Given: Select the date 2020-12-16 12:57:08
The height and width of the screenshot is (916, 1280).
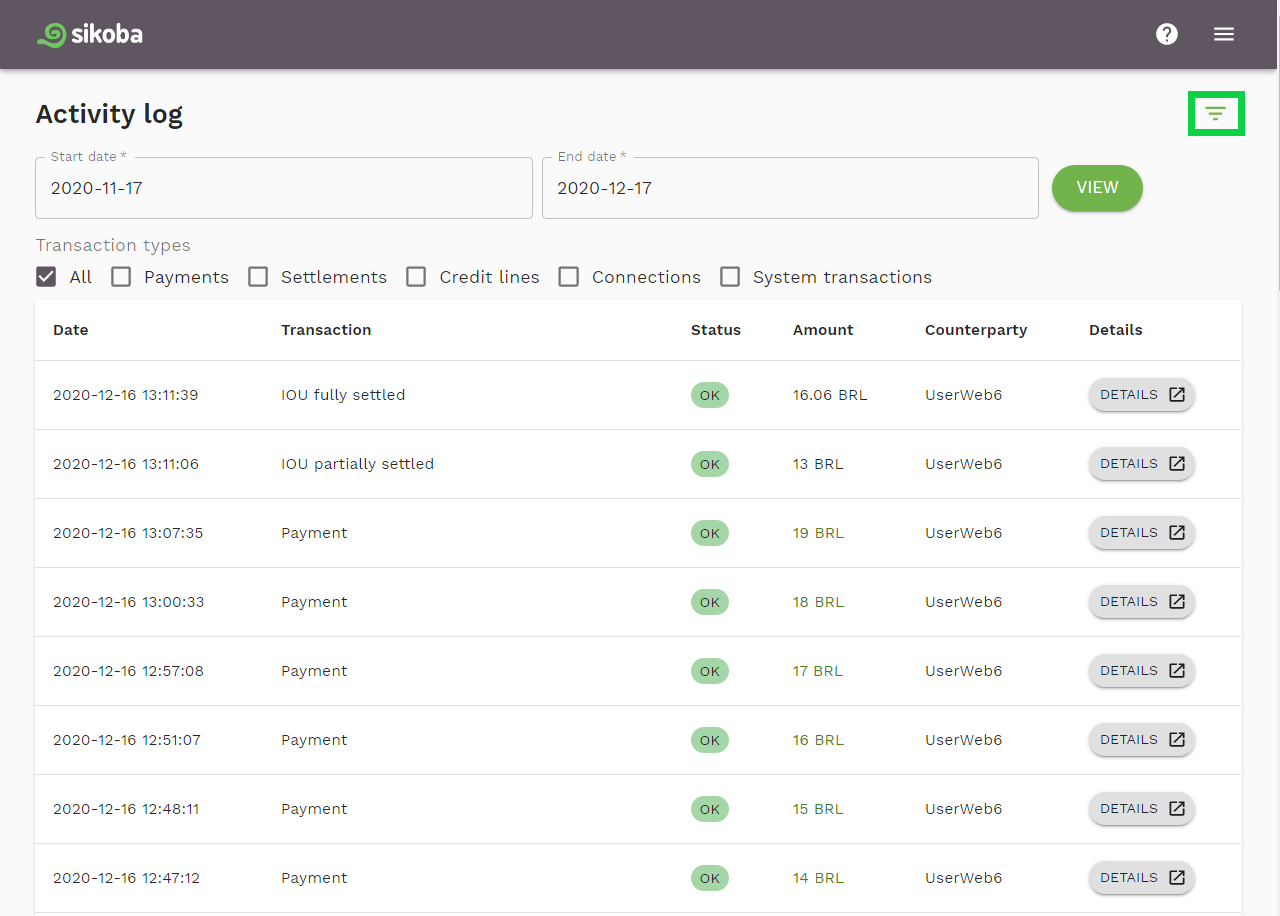Looking at the screenshot, I should [128, 671].
